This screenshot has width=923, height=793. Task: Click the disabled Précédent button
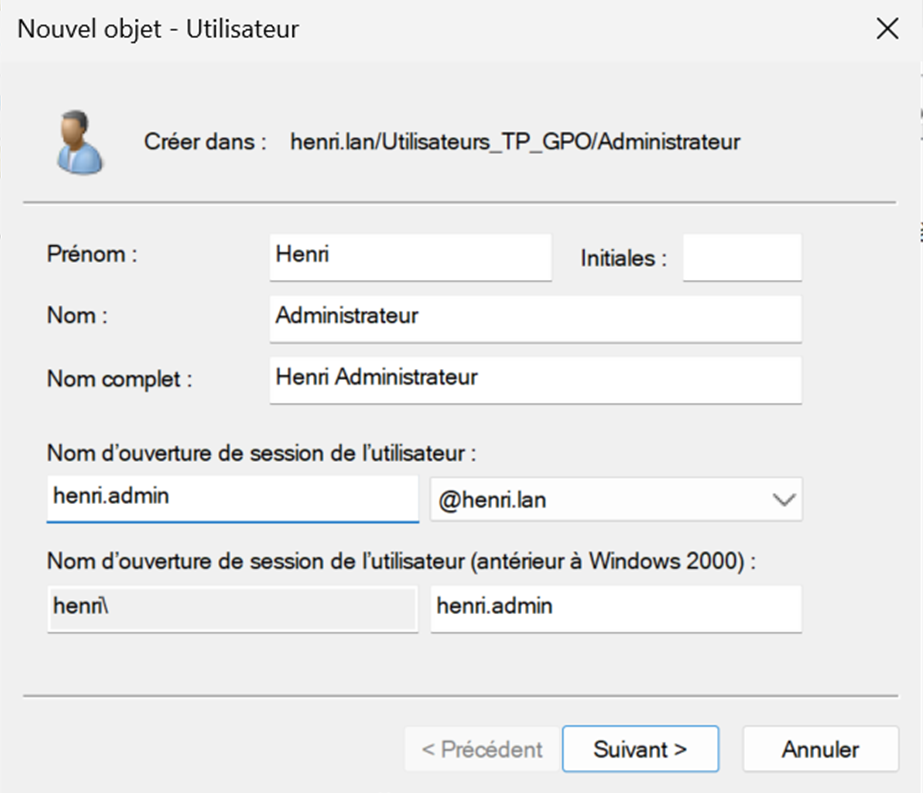pos(482,749)
